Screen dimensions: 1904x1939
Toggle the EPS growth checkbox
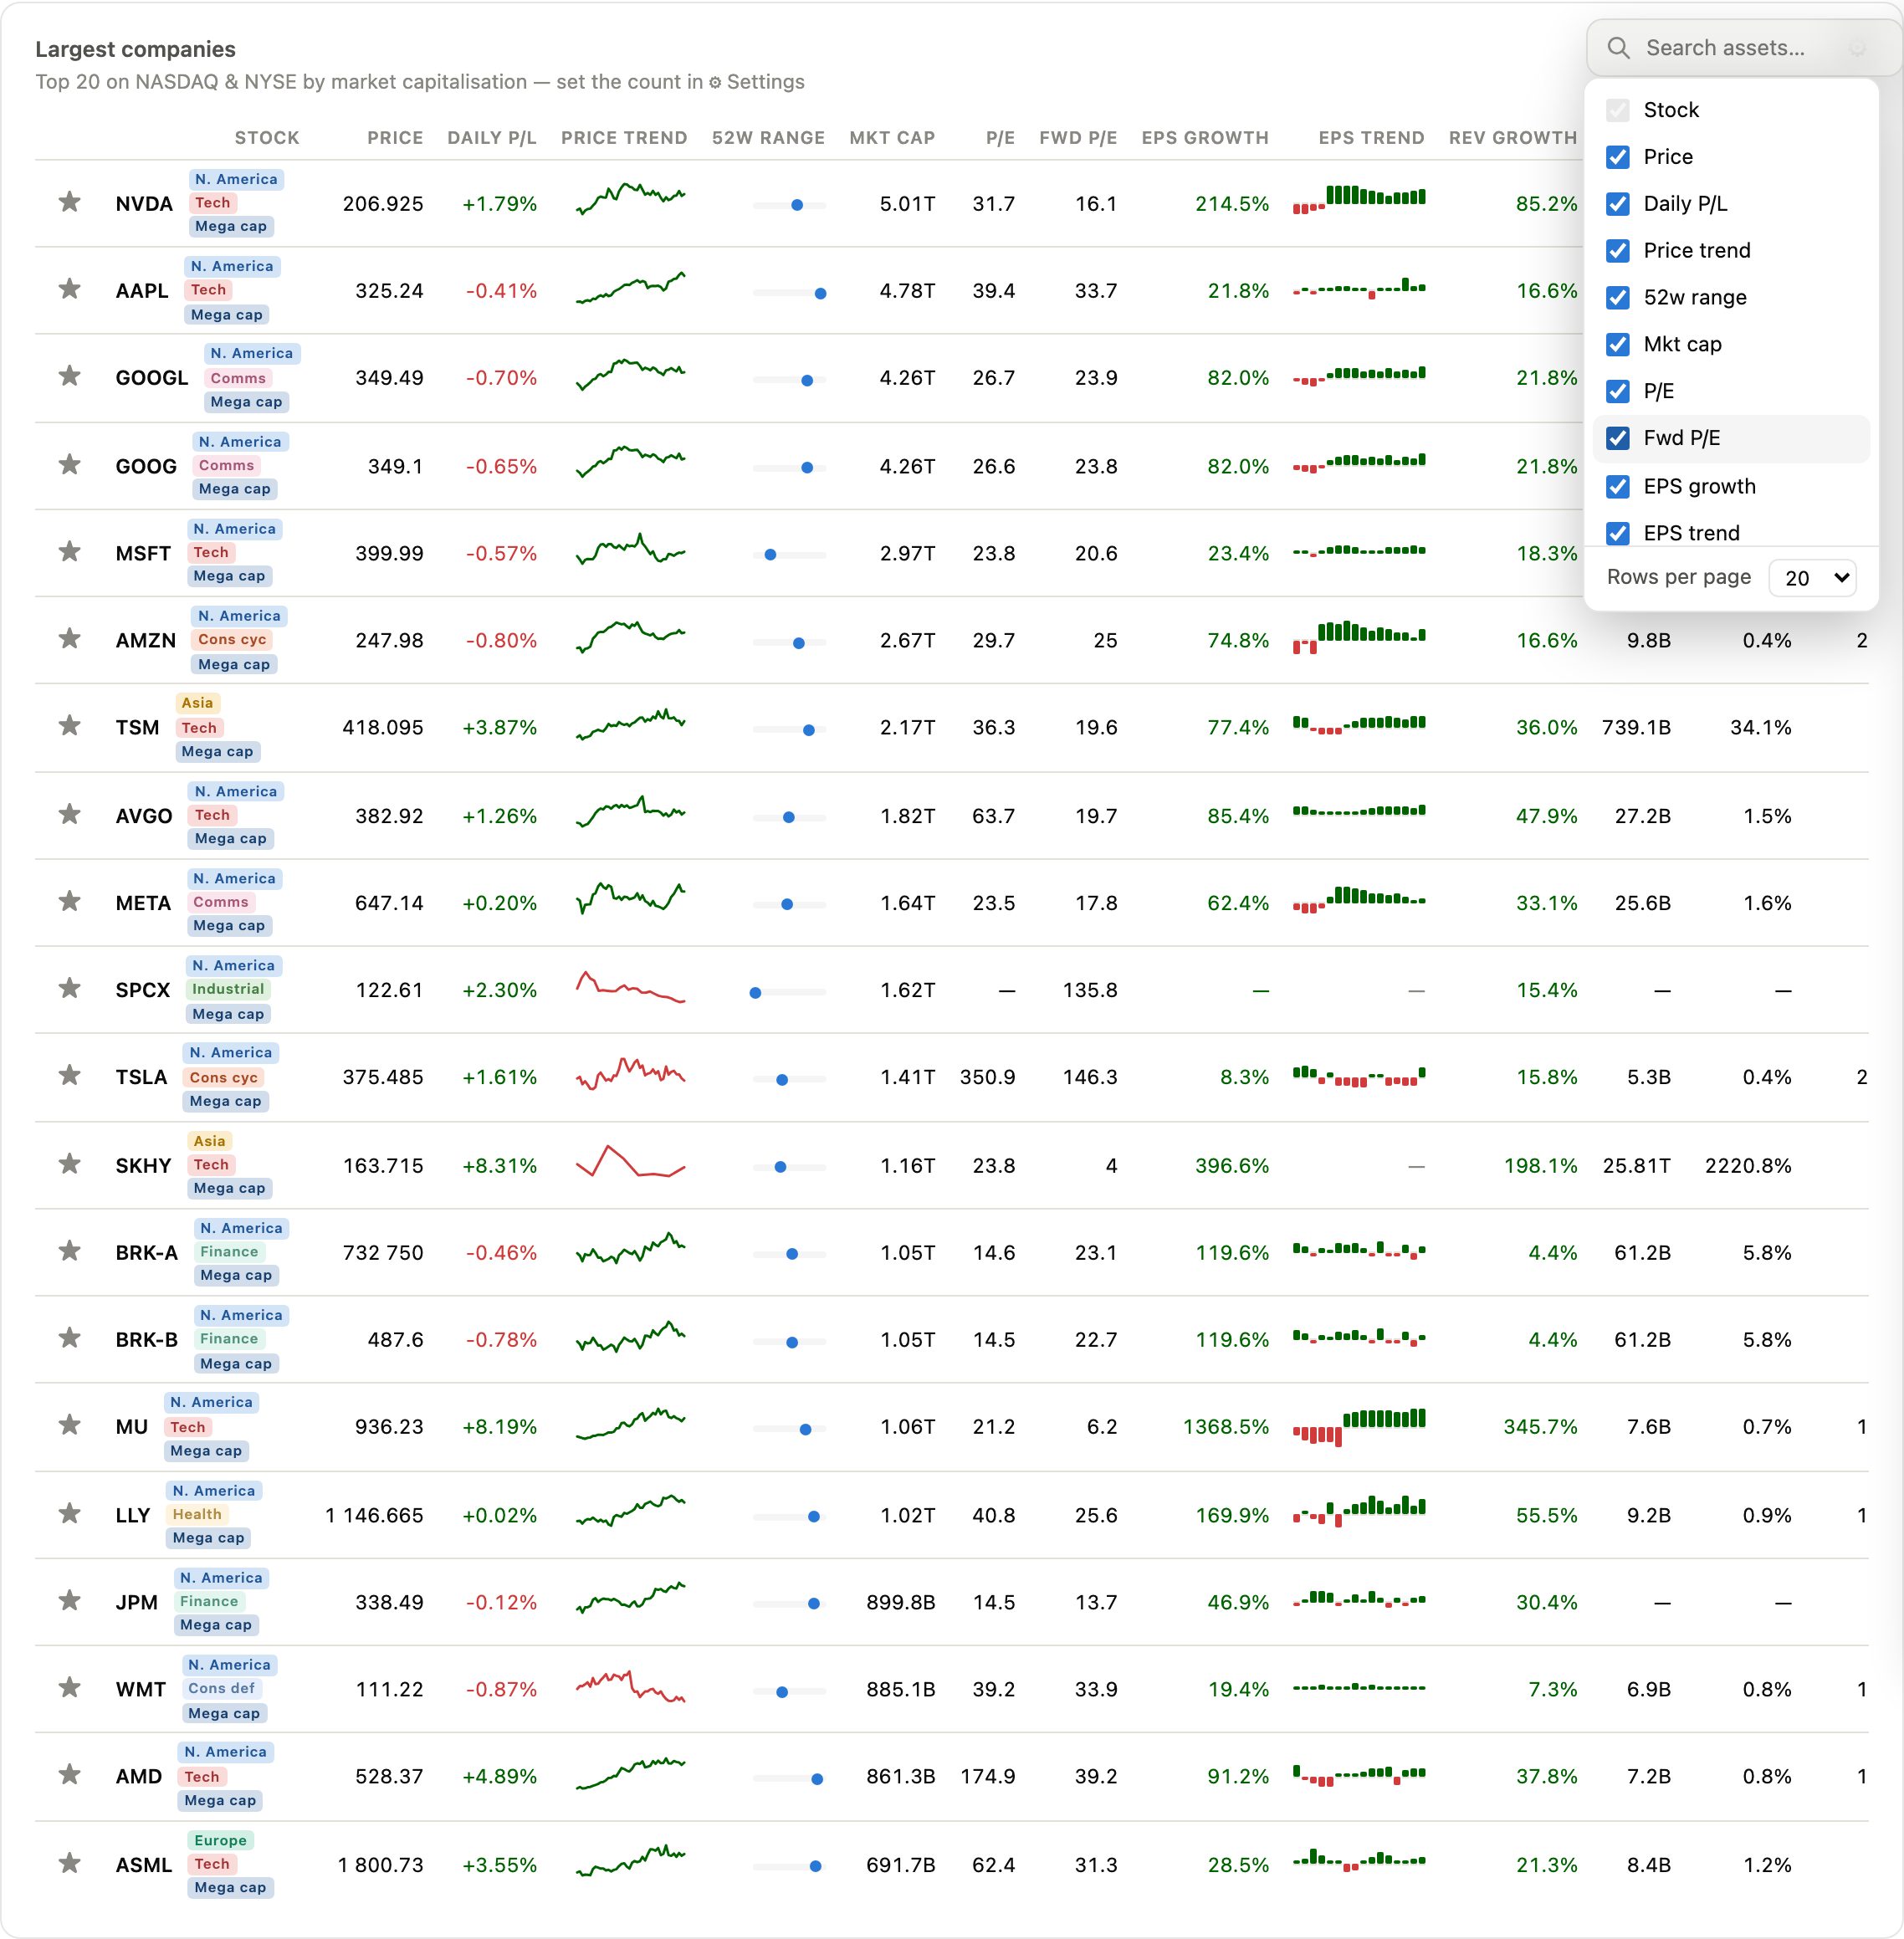pyautogui.click(x=1618, y=487)
